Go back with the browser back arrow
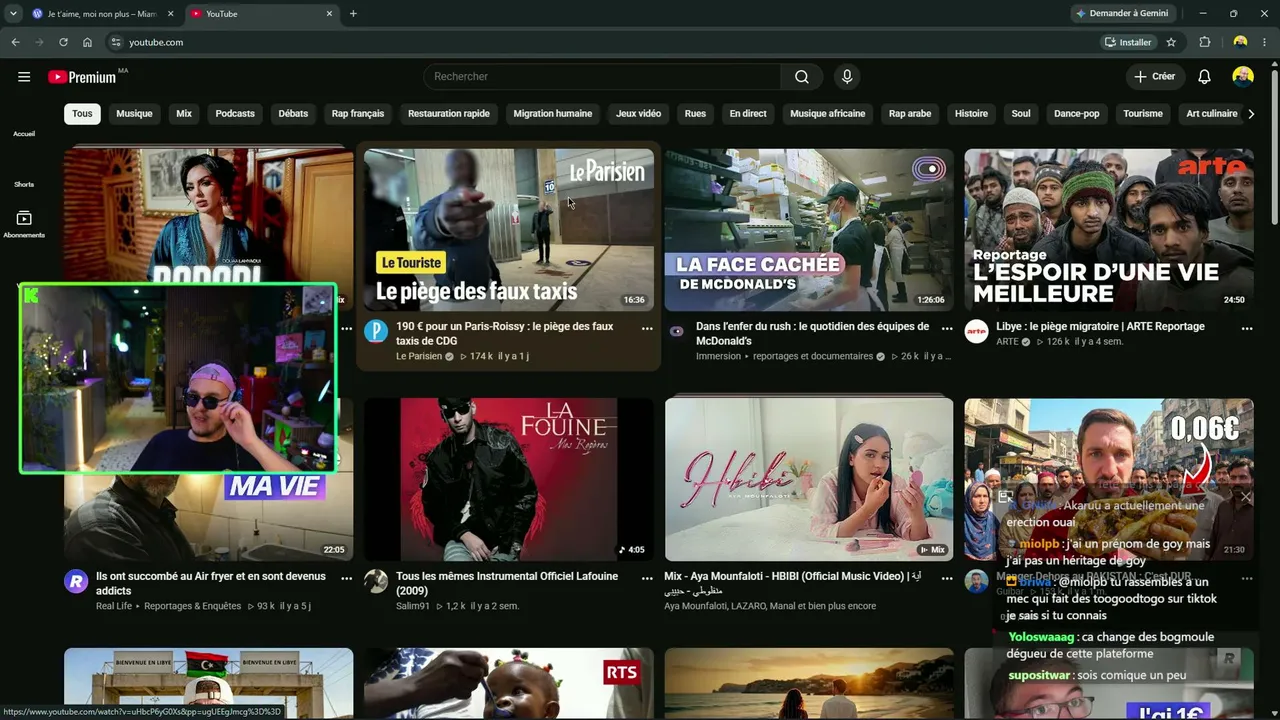 [15, 42]
